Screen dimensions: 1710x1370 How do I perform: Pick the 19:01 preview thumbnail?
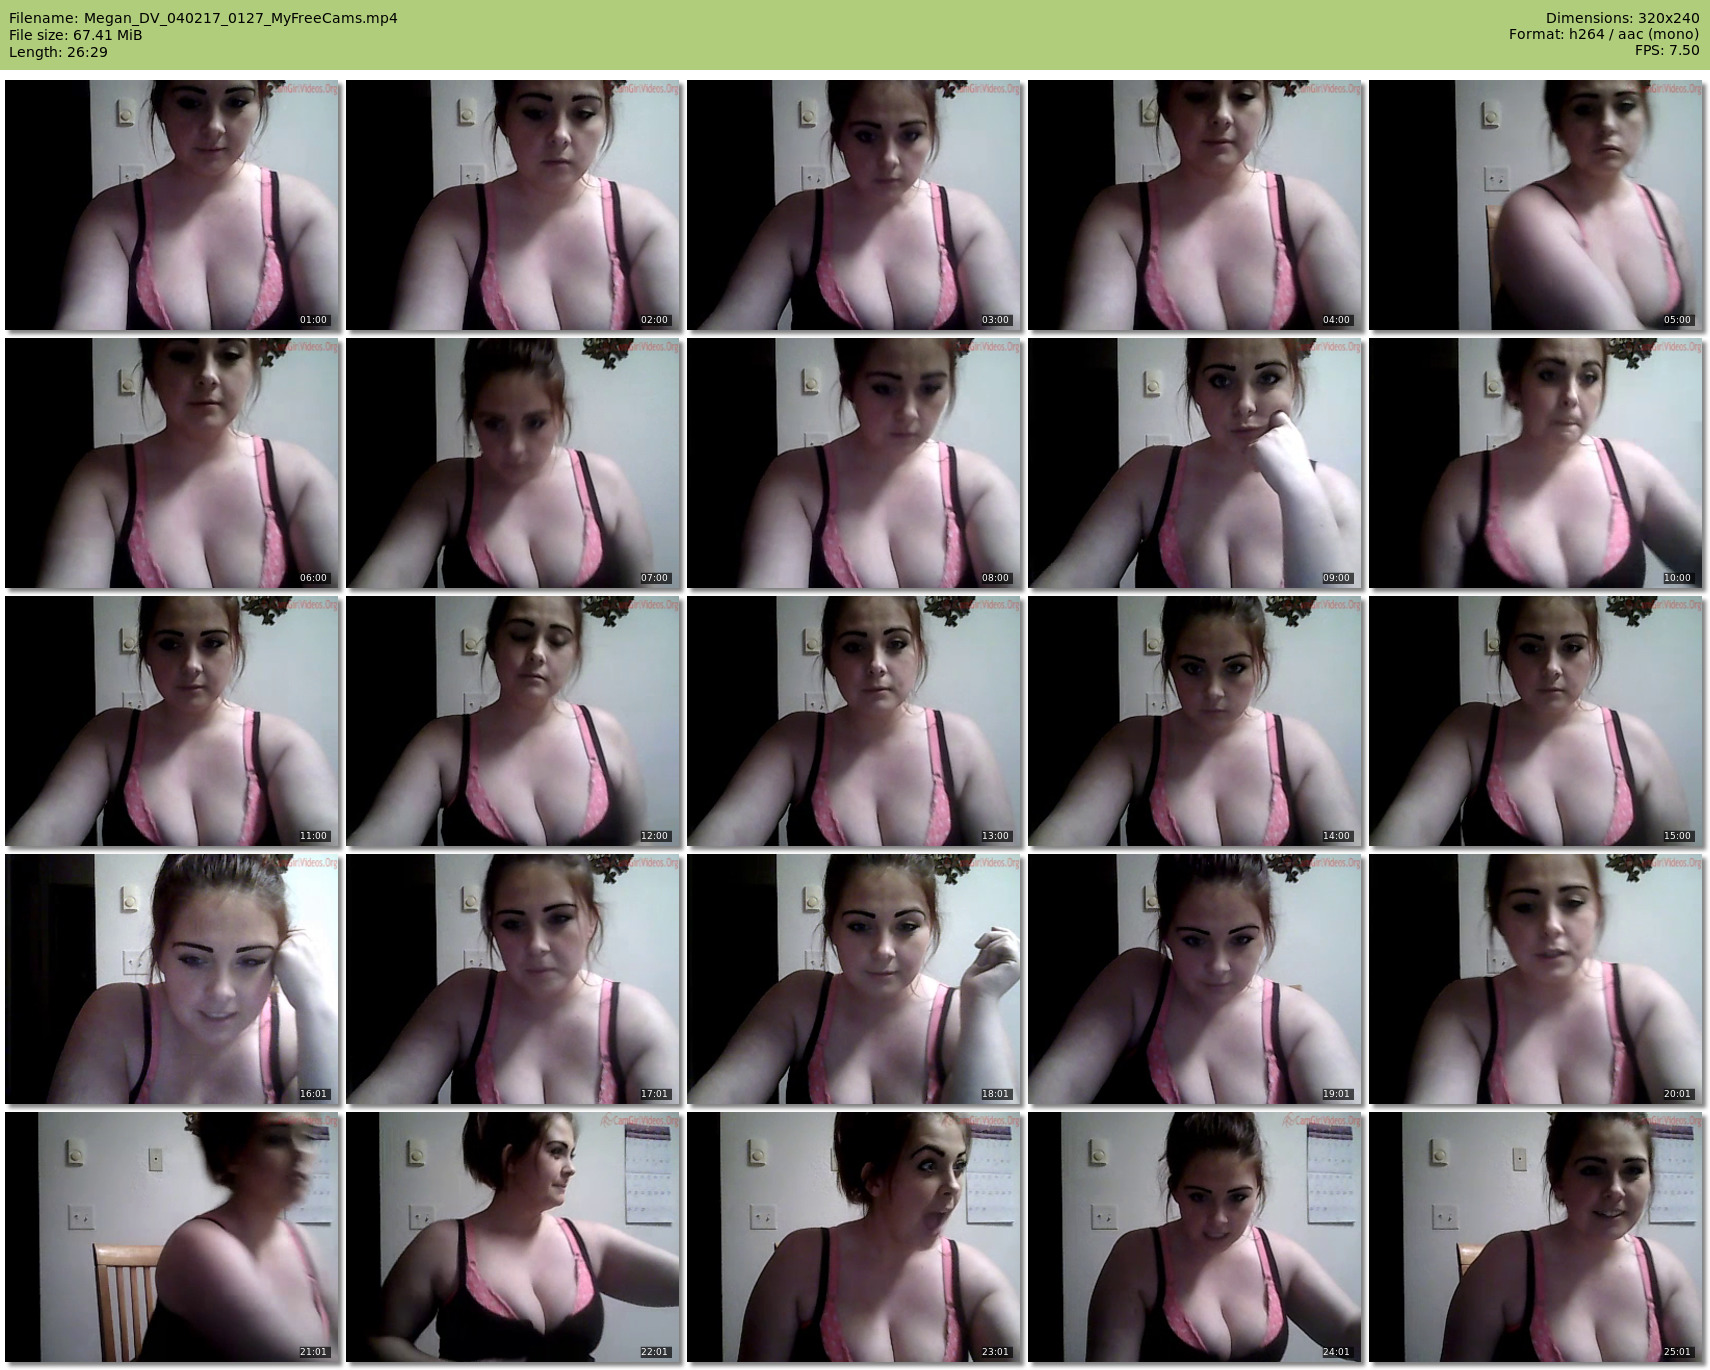(x=1195, y=979)
